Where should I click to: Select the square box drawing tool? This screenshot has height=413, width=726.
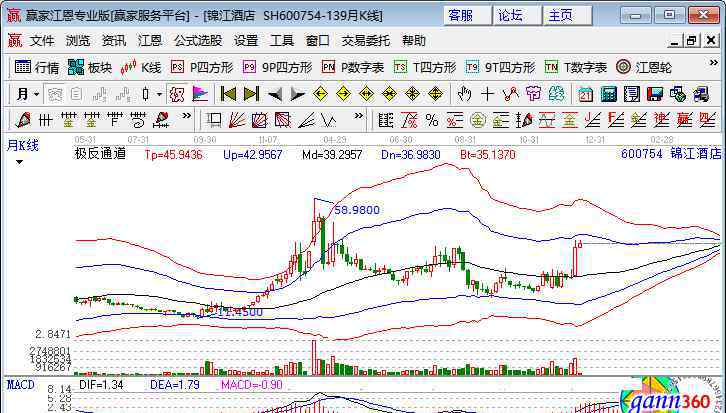click(214, 120)
